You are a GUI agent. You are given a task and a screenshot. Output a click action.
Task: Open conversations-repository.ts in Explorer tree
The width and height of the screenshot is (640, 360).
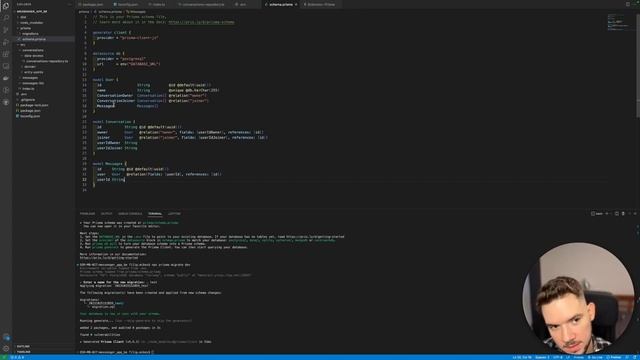47,61
